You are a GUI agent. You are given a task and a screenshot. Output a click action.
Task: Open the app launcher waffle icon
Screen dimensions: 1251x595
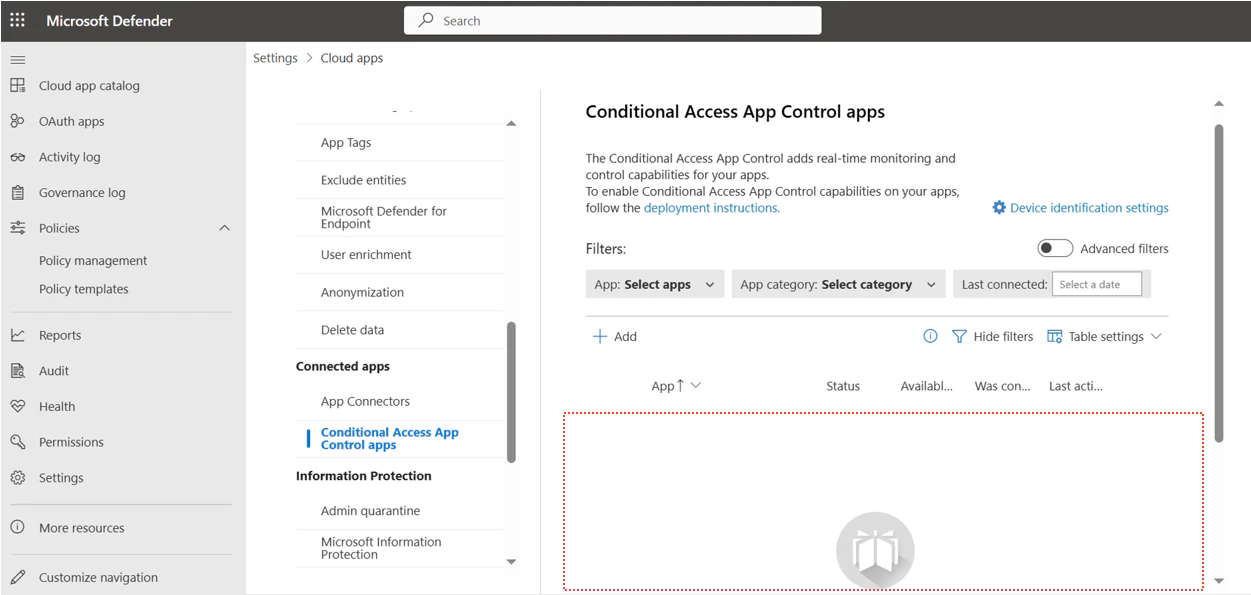click(18, 20)
